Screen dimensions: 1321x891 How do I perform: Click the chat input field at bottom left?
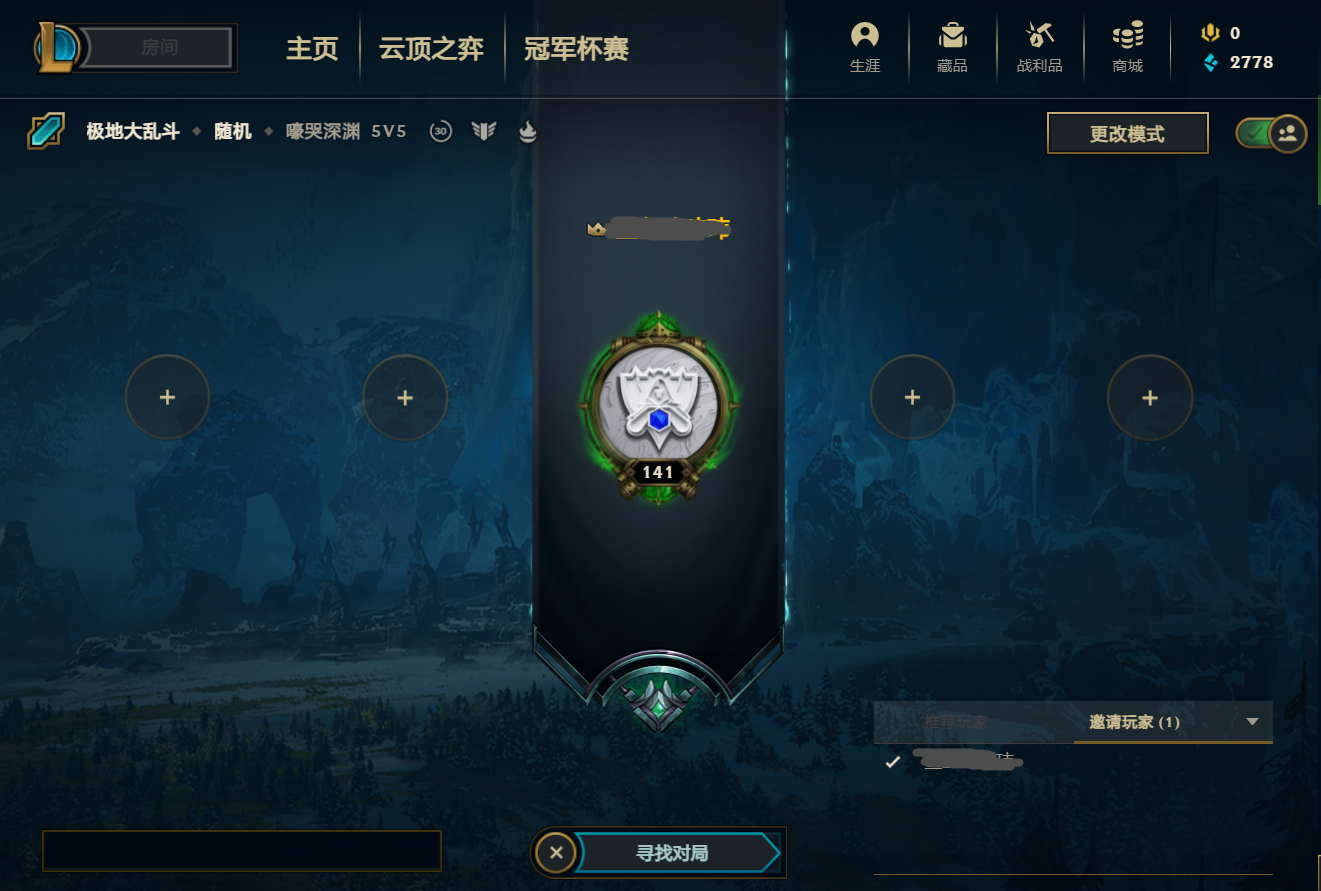click(242, 850)
